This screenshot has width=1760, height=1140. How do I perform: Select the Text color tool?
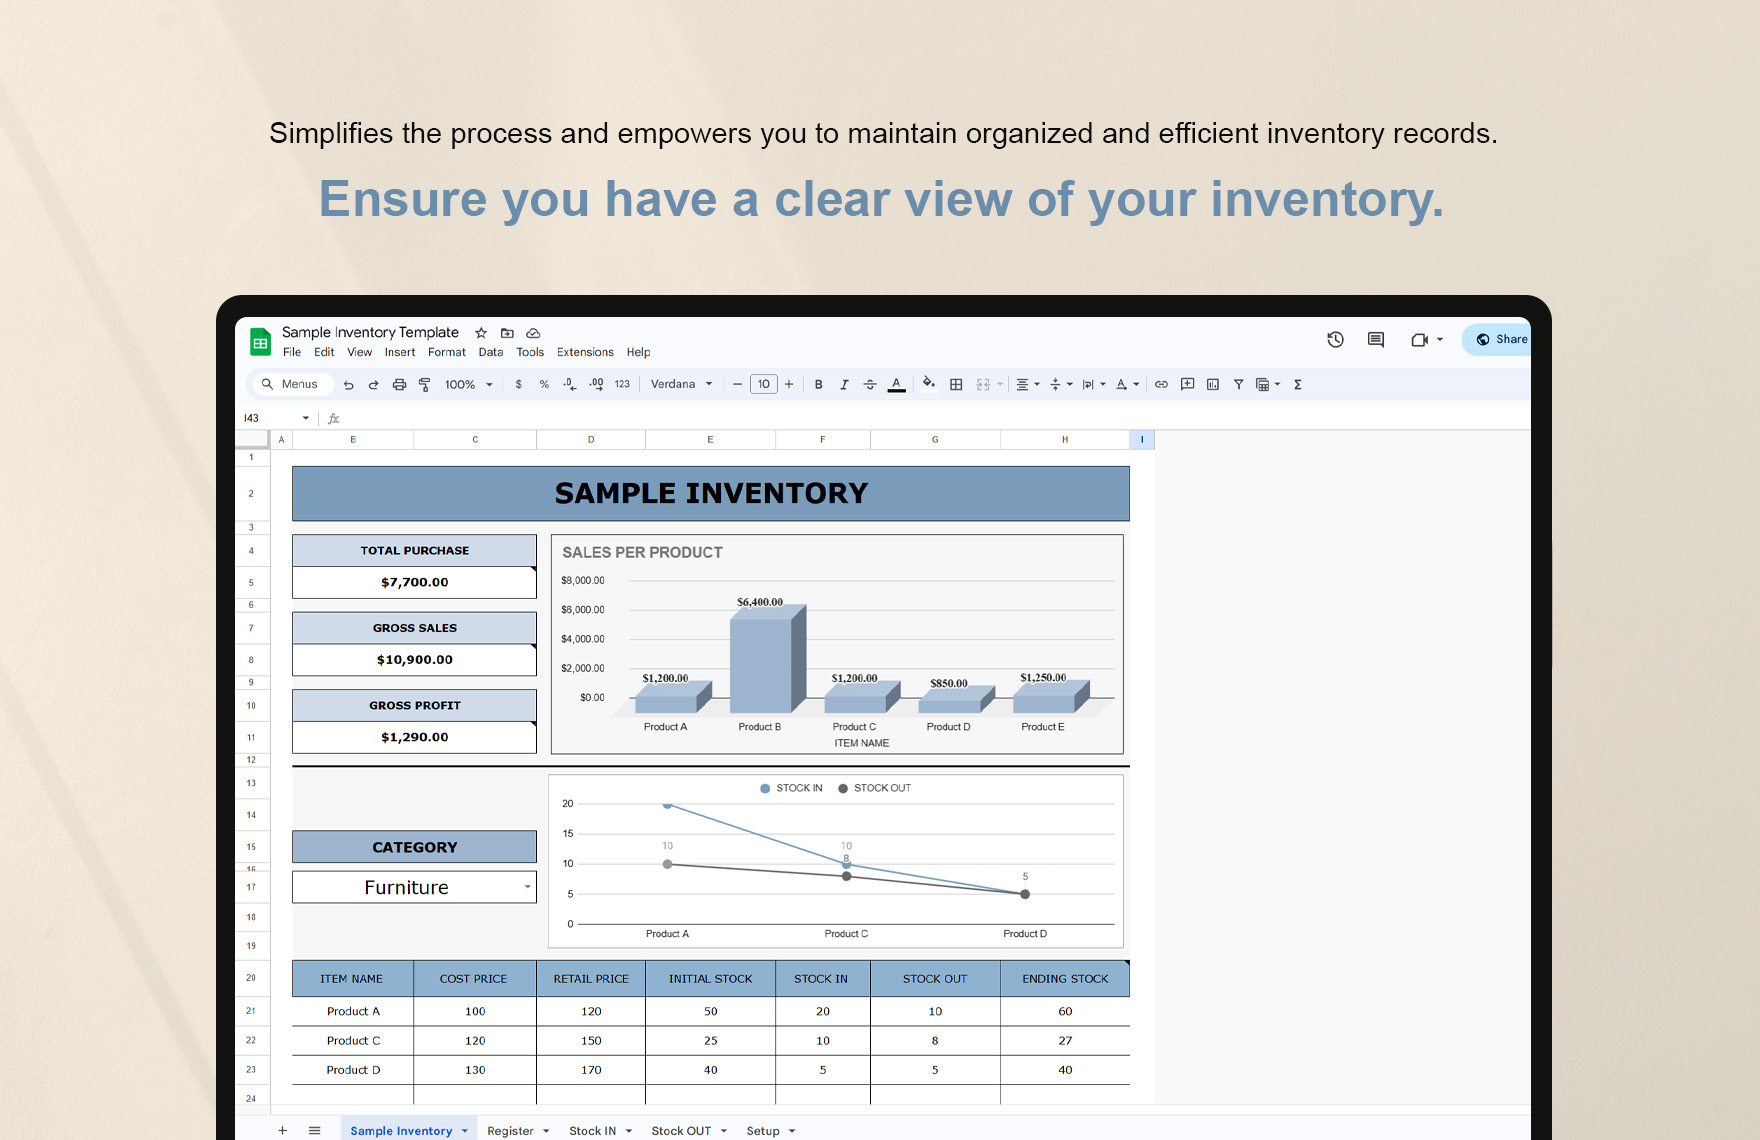pyautogui.click(x=896, y=384)
